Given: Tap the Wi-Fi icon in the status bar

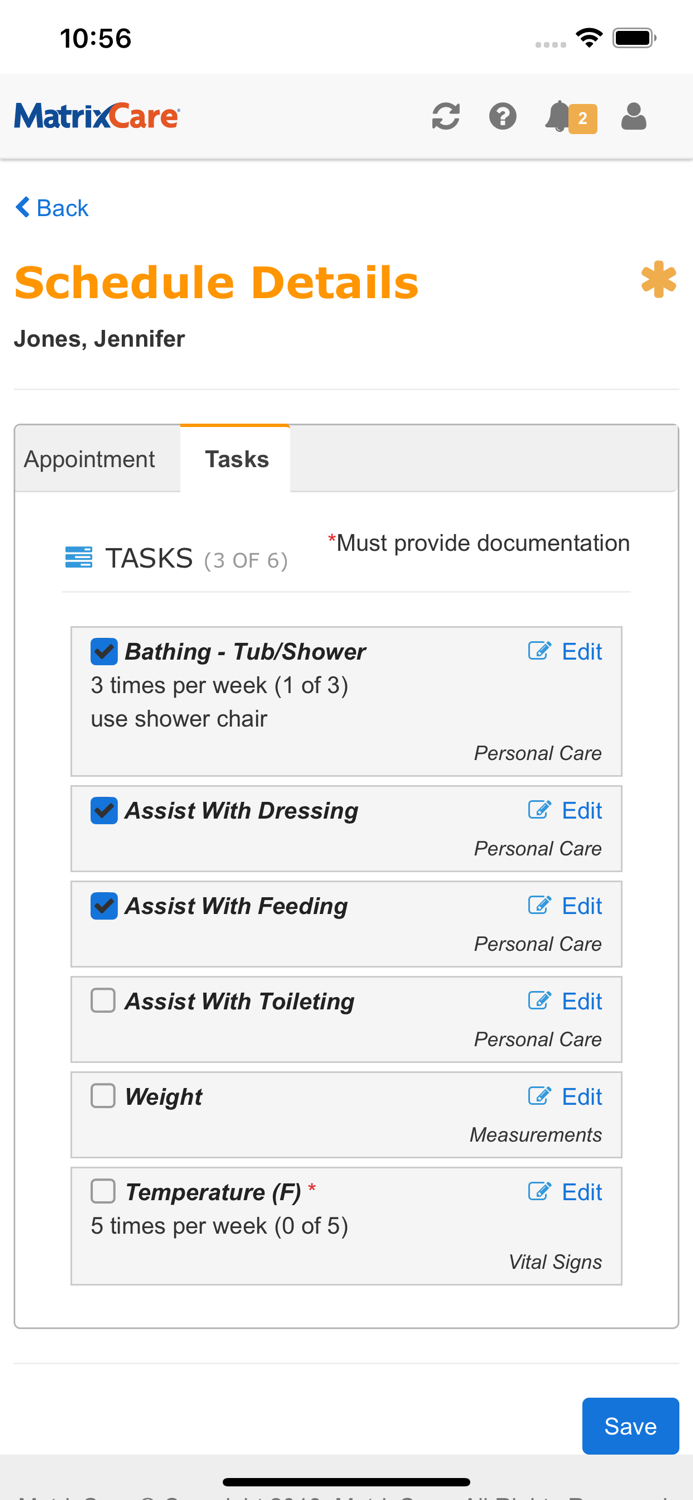Looking at the screenshot, I should [589, 36].
